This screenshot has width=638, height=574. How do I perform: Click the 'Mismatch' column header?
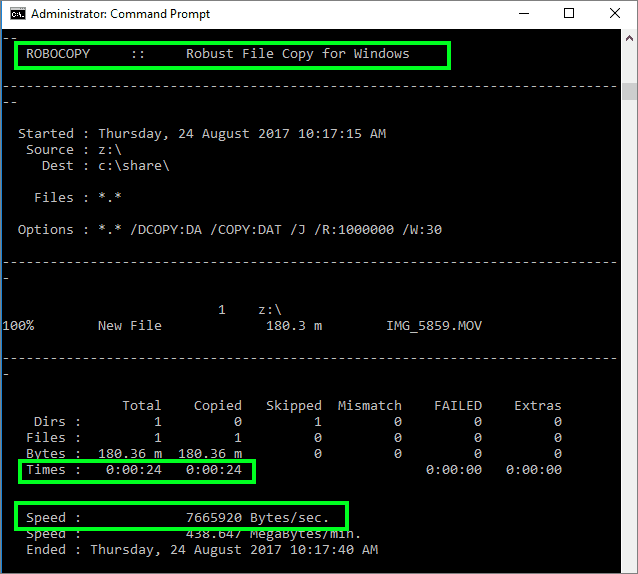click(369, 406)
